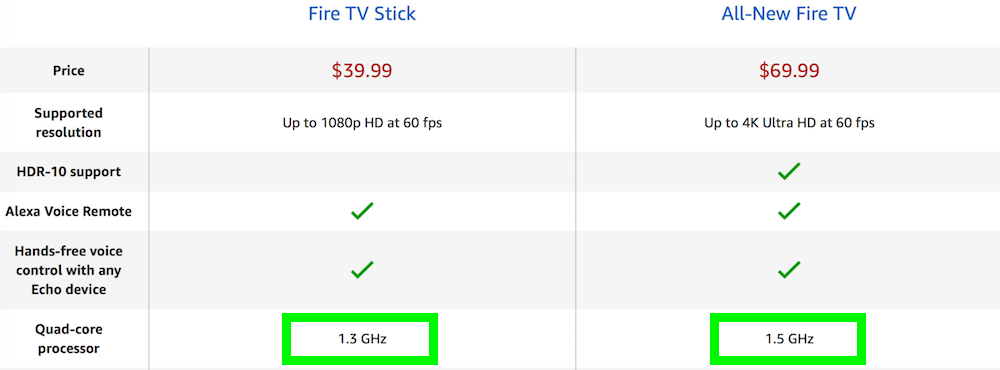Click the Alexa Voice Remote row label
This screenshot has width=1000, height=370.
68,211
